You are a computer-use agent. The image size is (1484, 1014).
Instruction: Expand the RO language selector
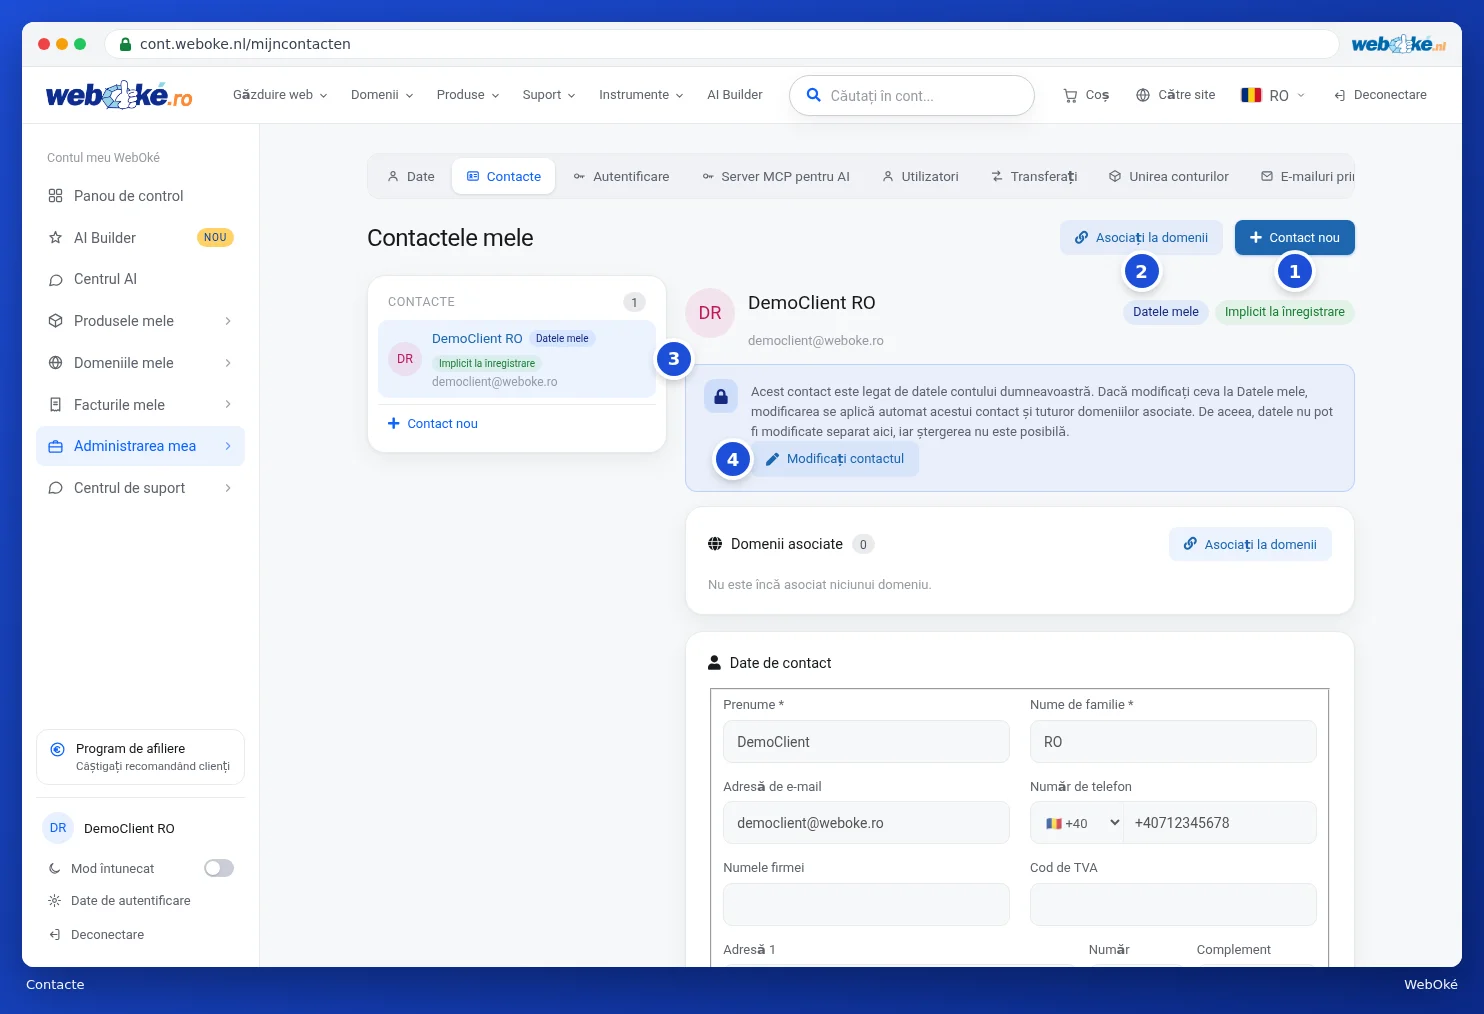click(1273, 95)
